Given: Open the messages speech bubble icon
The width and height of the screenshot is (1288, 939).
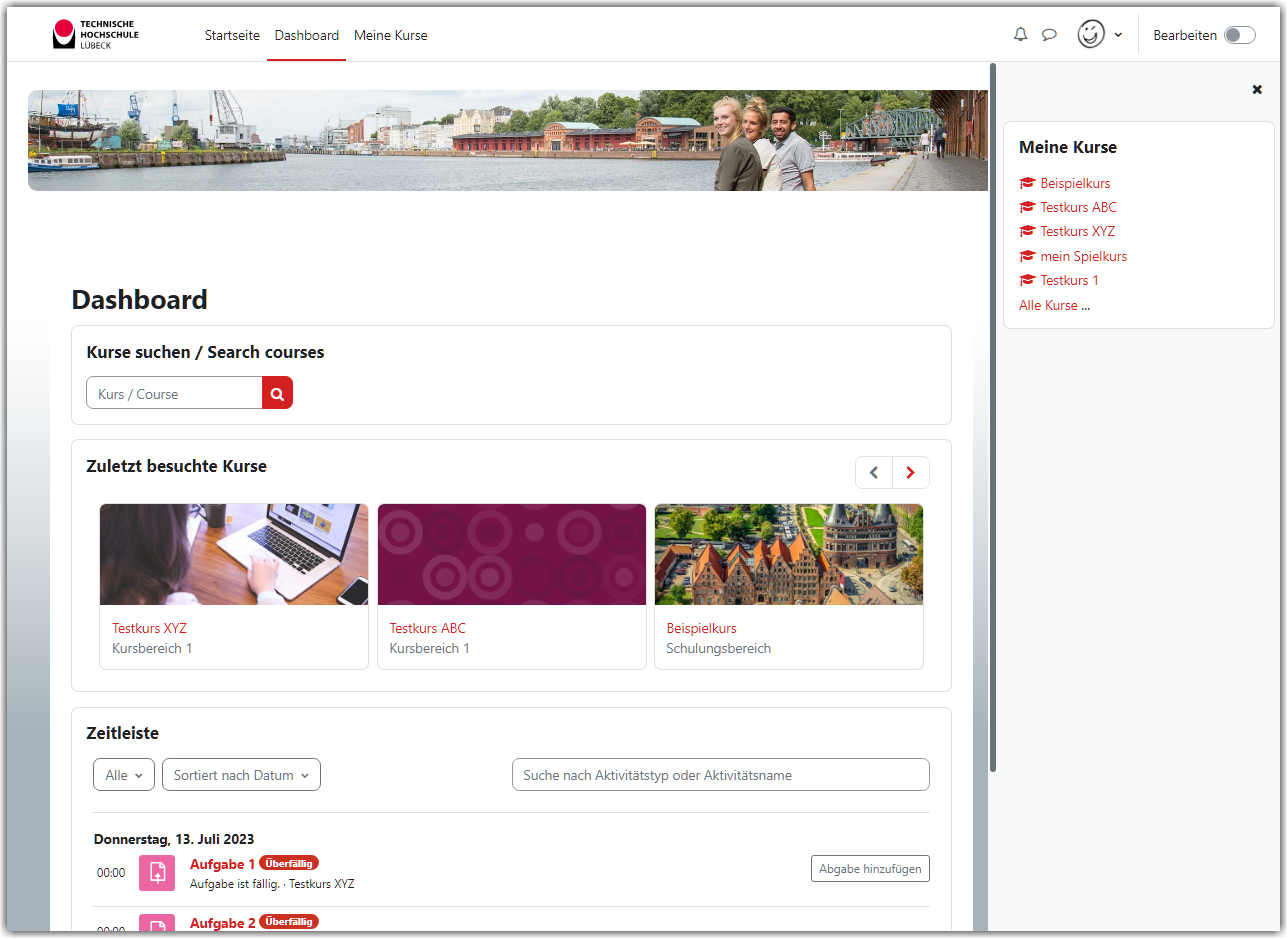Looking at the screenshot, I should pos(1049,35).
